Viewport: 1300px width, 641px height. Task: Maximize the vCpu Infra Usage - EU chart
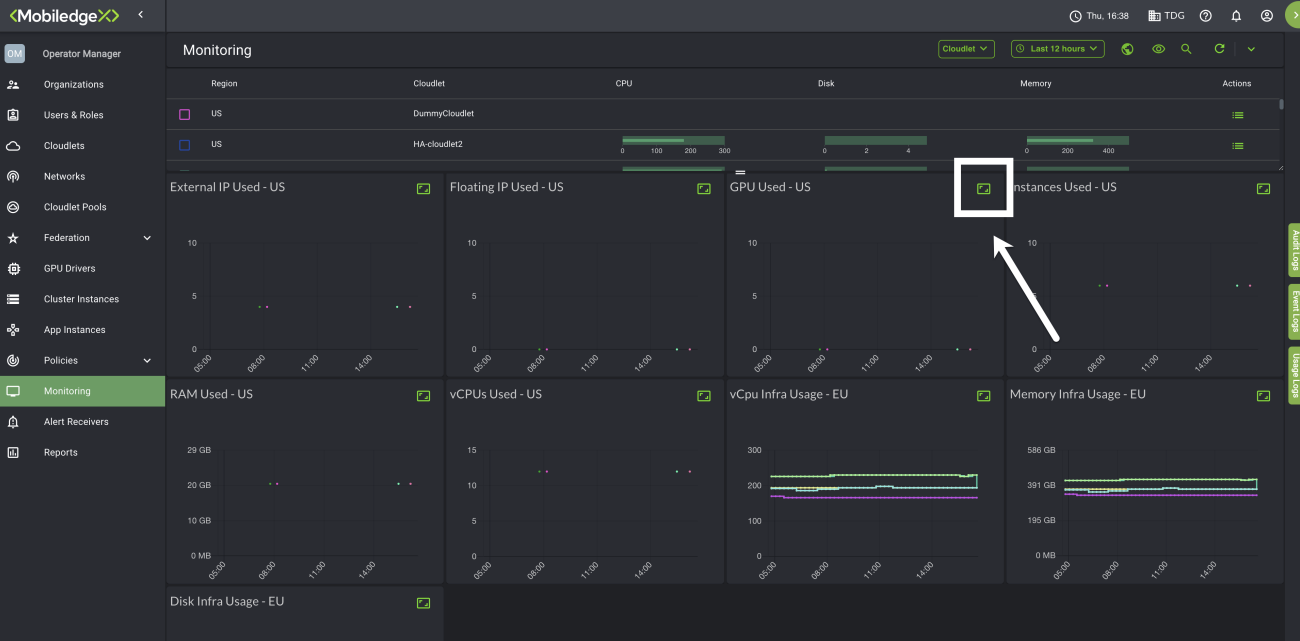(x=984, y=396)
